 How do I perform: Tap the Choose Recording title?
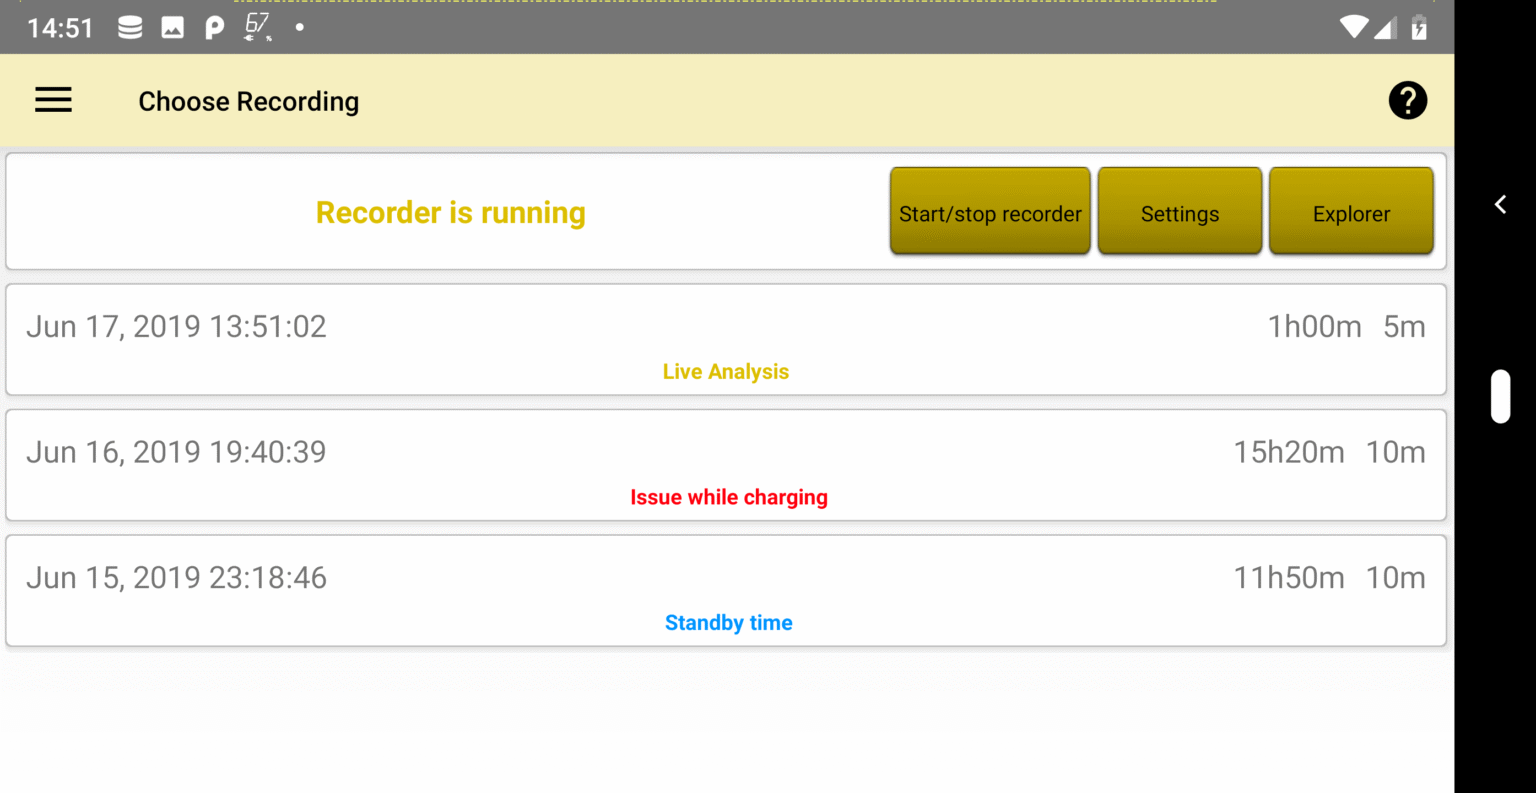click(249, 102)
